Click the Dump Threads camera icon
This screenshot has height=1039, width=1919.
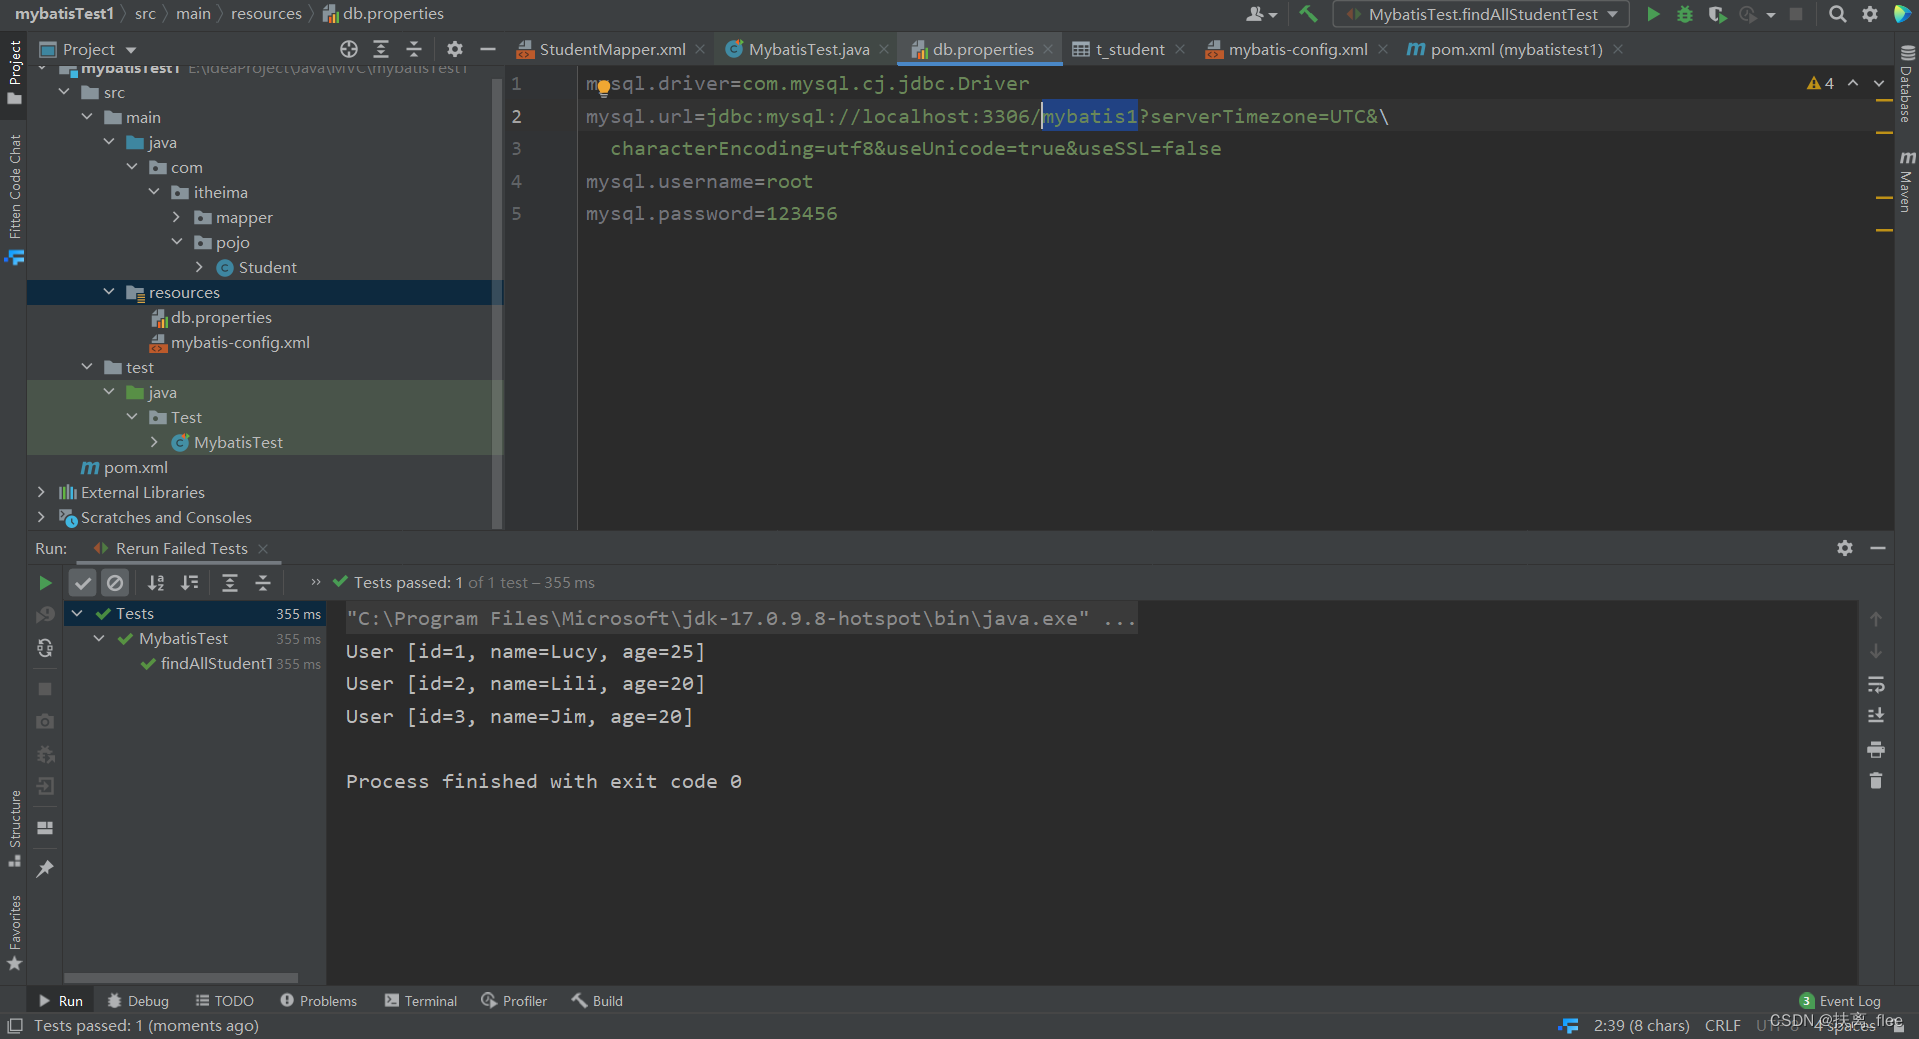pyautogui.click(x=45, y=721)
